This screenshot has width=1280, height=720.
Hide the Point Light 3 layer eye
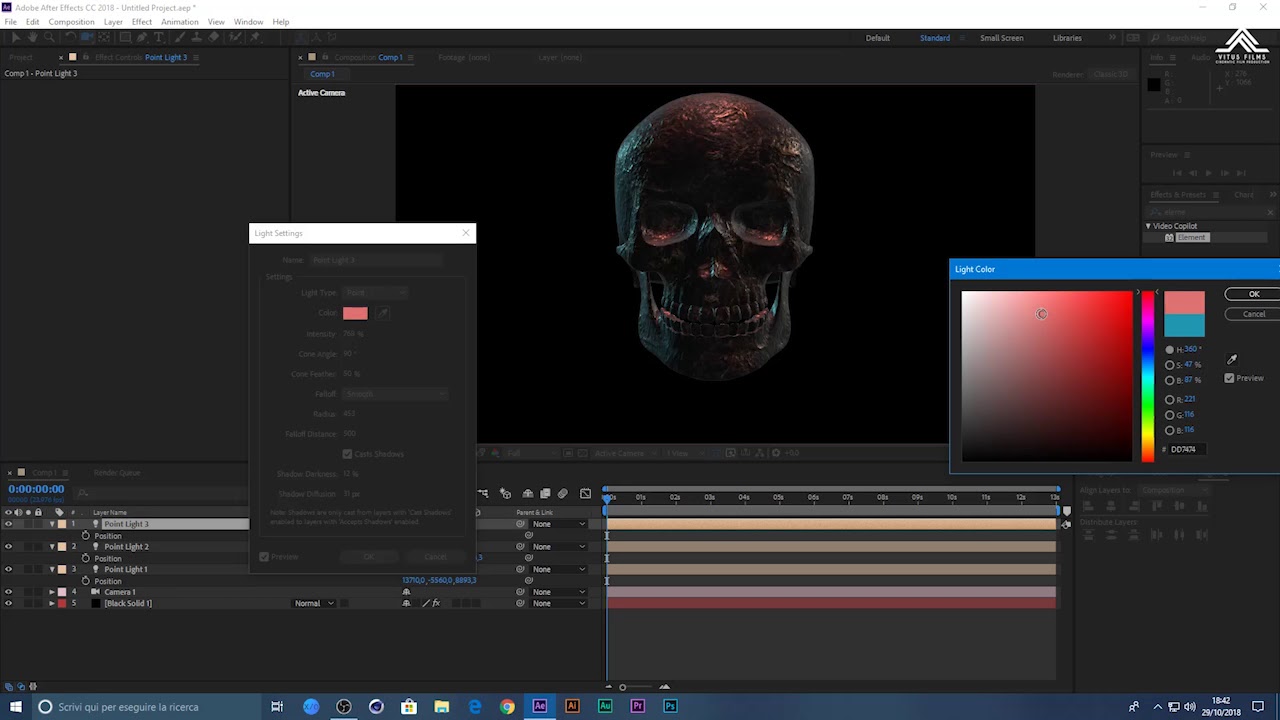click(9, 524)
